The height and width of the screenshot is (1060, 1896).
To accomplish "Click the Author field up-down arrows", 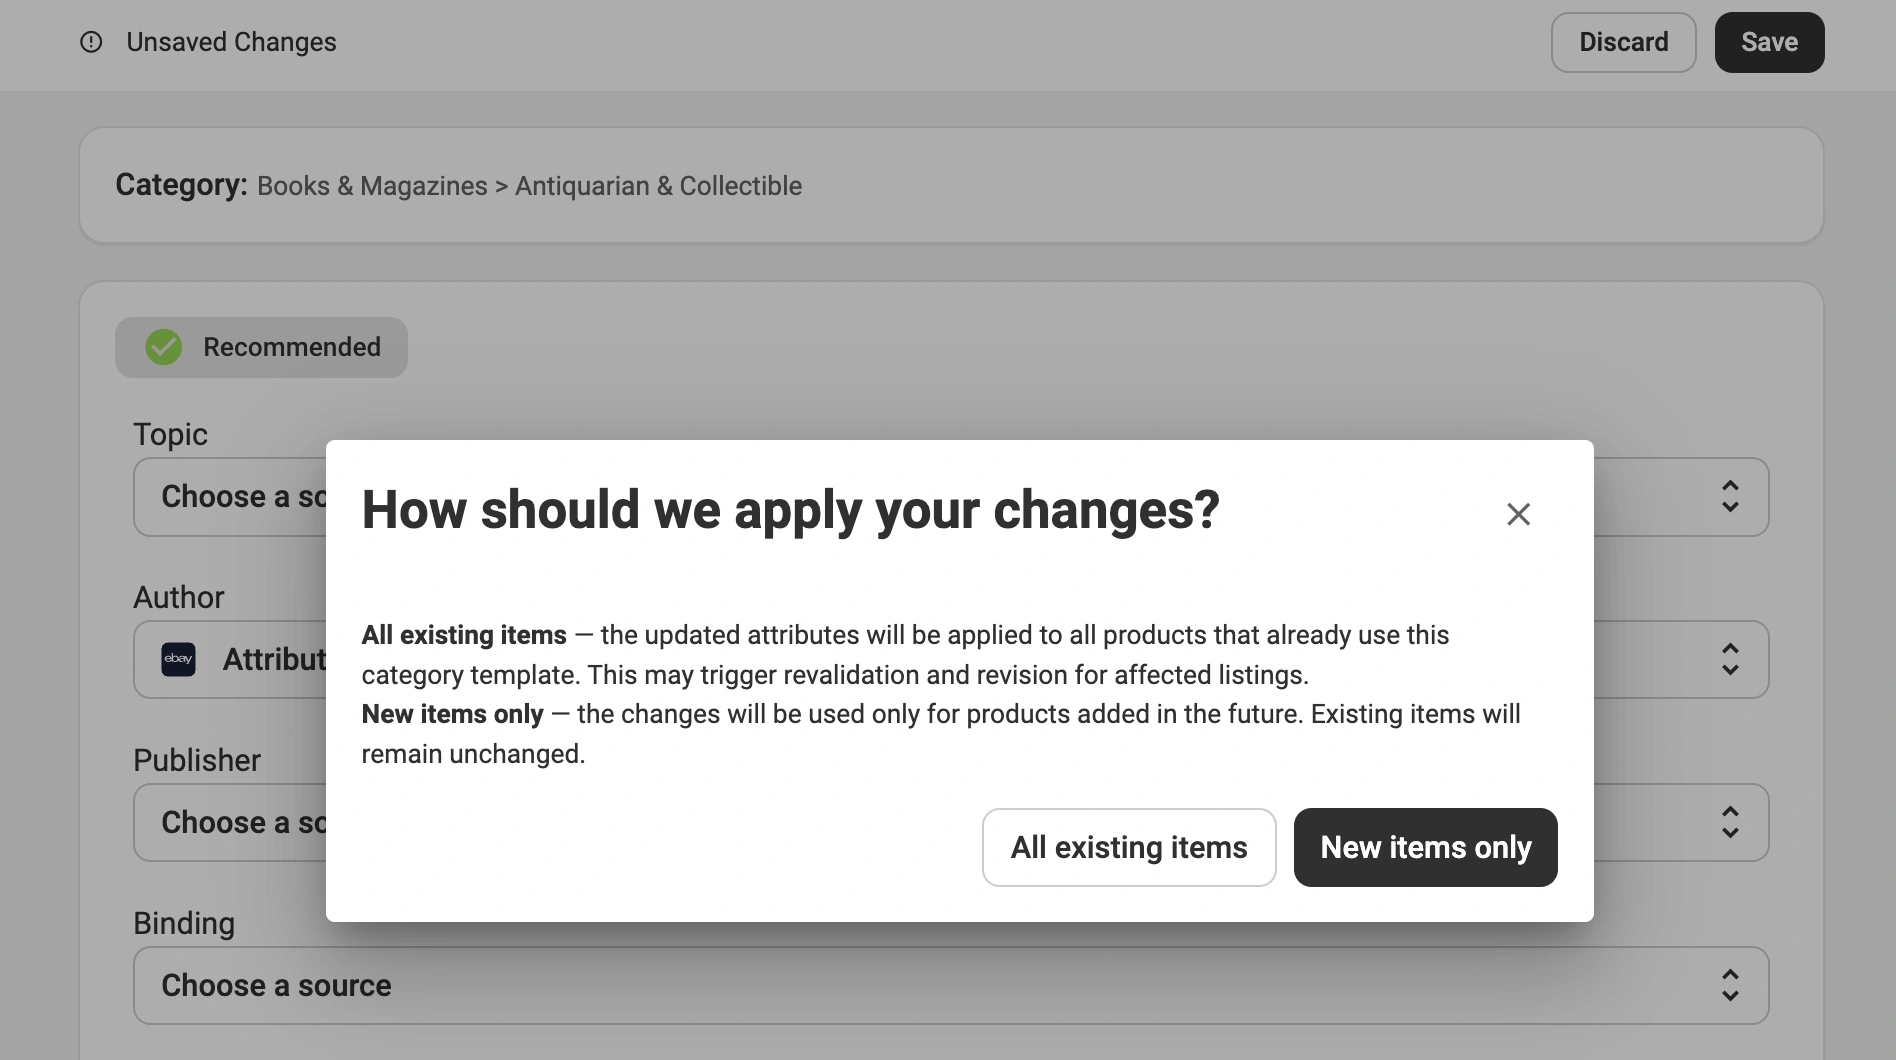I will (x=1730, y=660).
